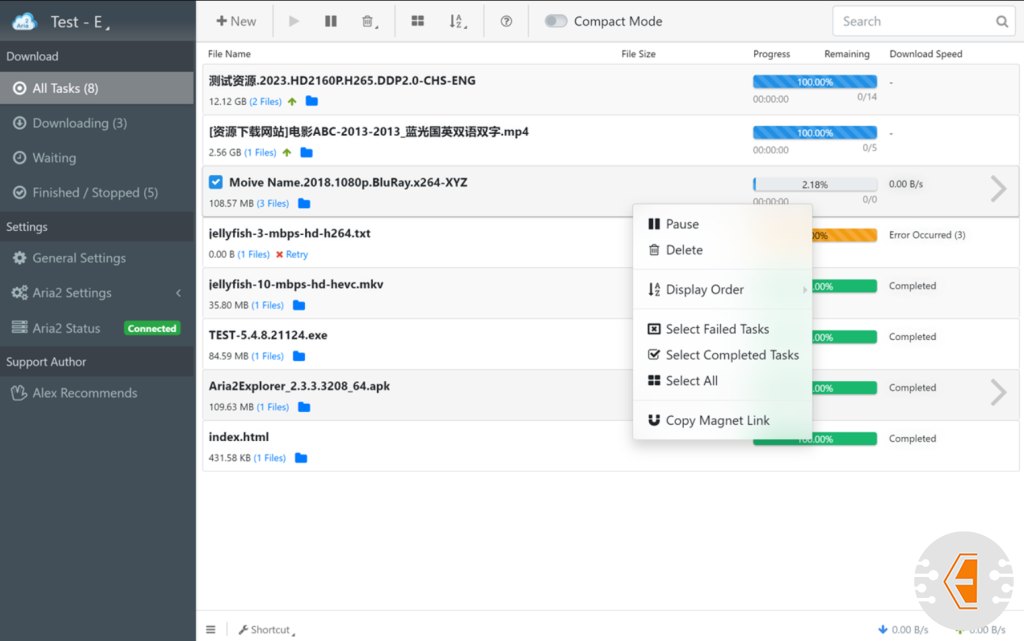Click the Start (play) toolbar icon
Viewport: 1024px width, 641px height.
pos(294,21)
